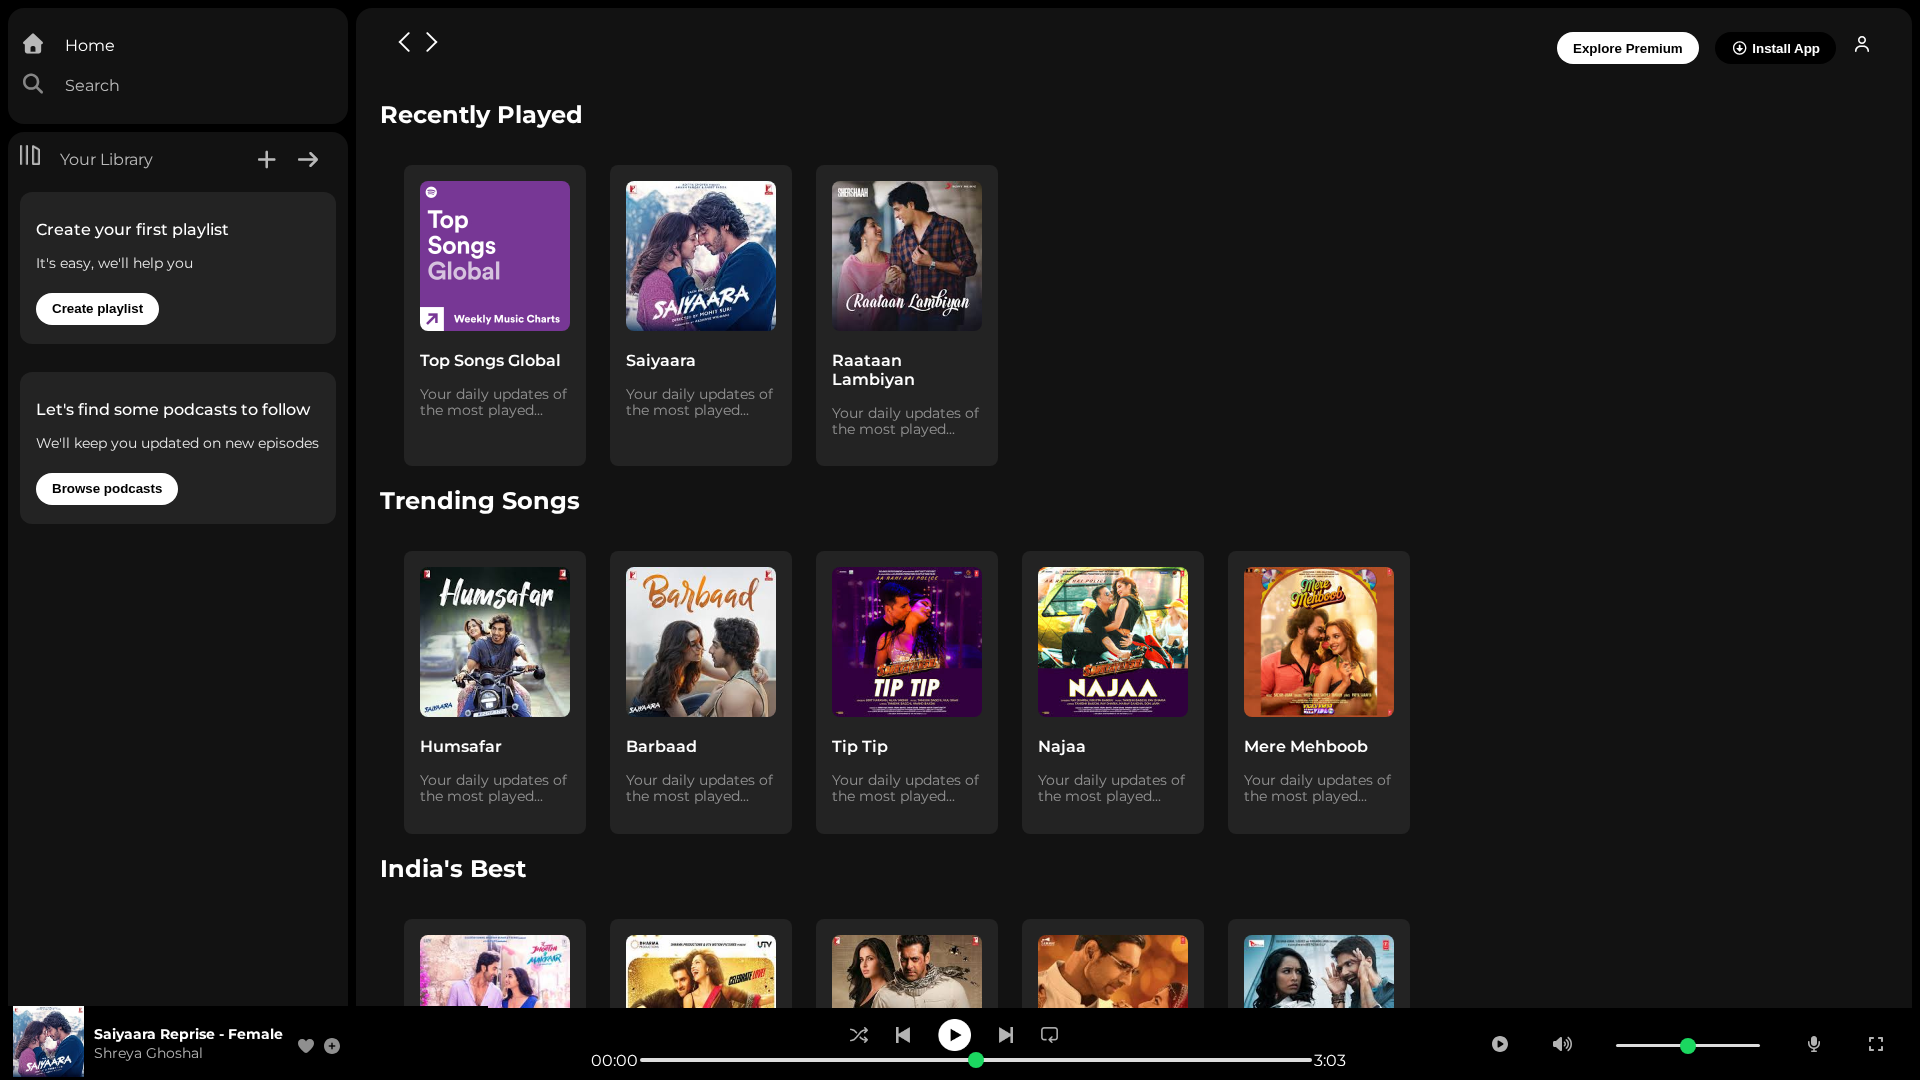1920x1080 pixels.
Task: Open the Najaa cover art
Action: 1113,642
